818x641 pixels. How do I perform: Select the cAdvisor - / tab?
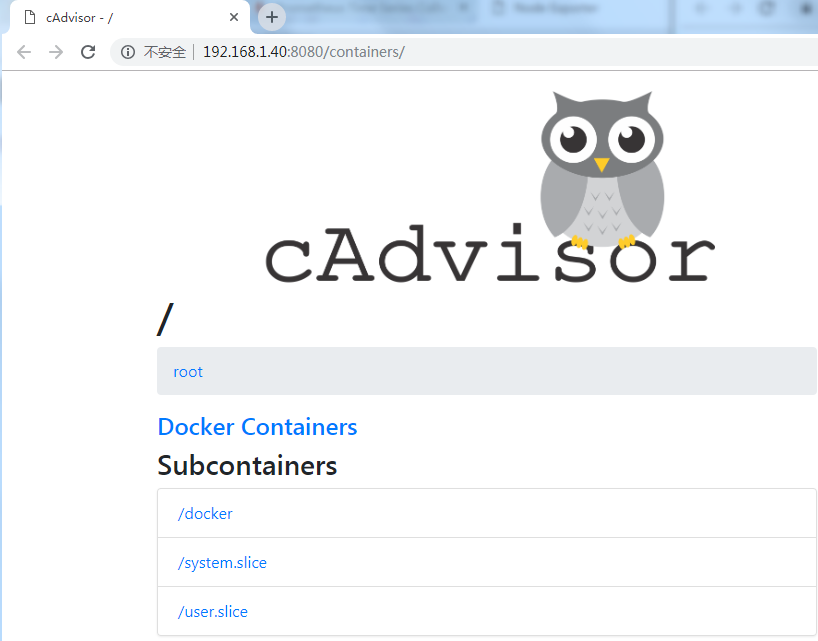[128, 18]
